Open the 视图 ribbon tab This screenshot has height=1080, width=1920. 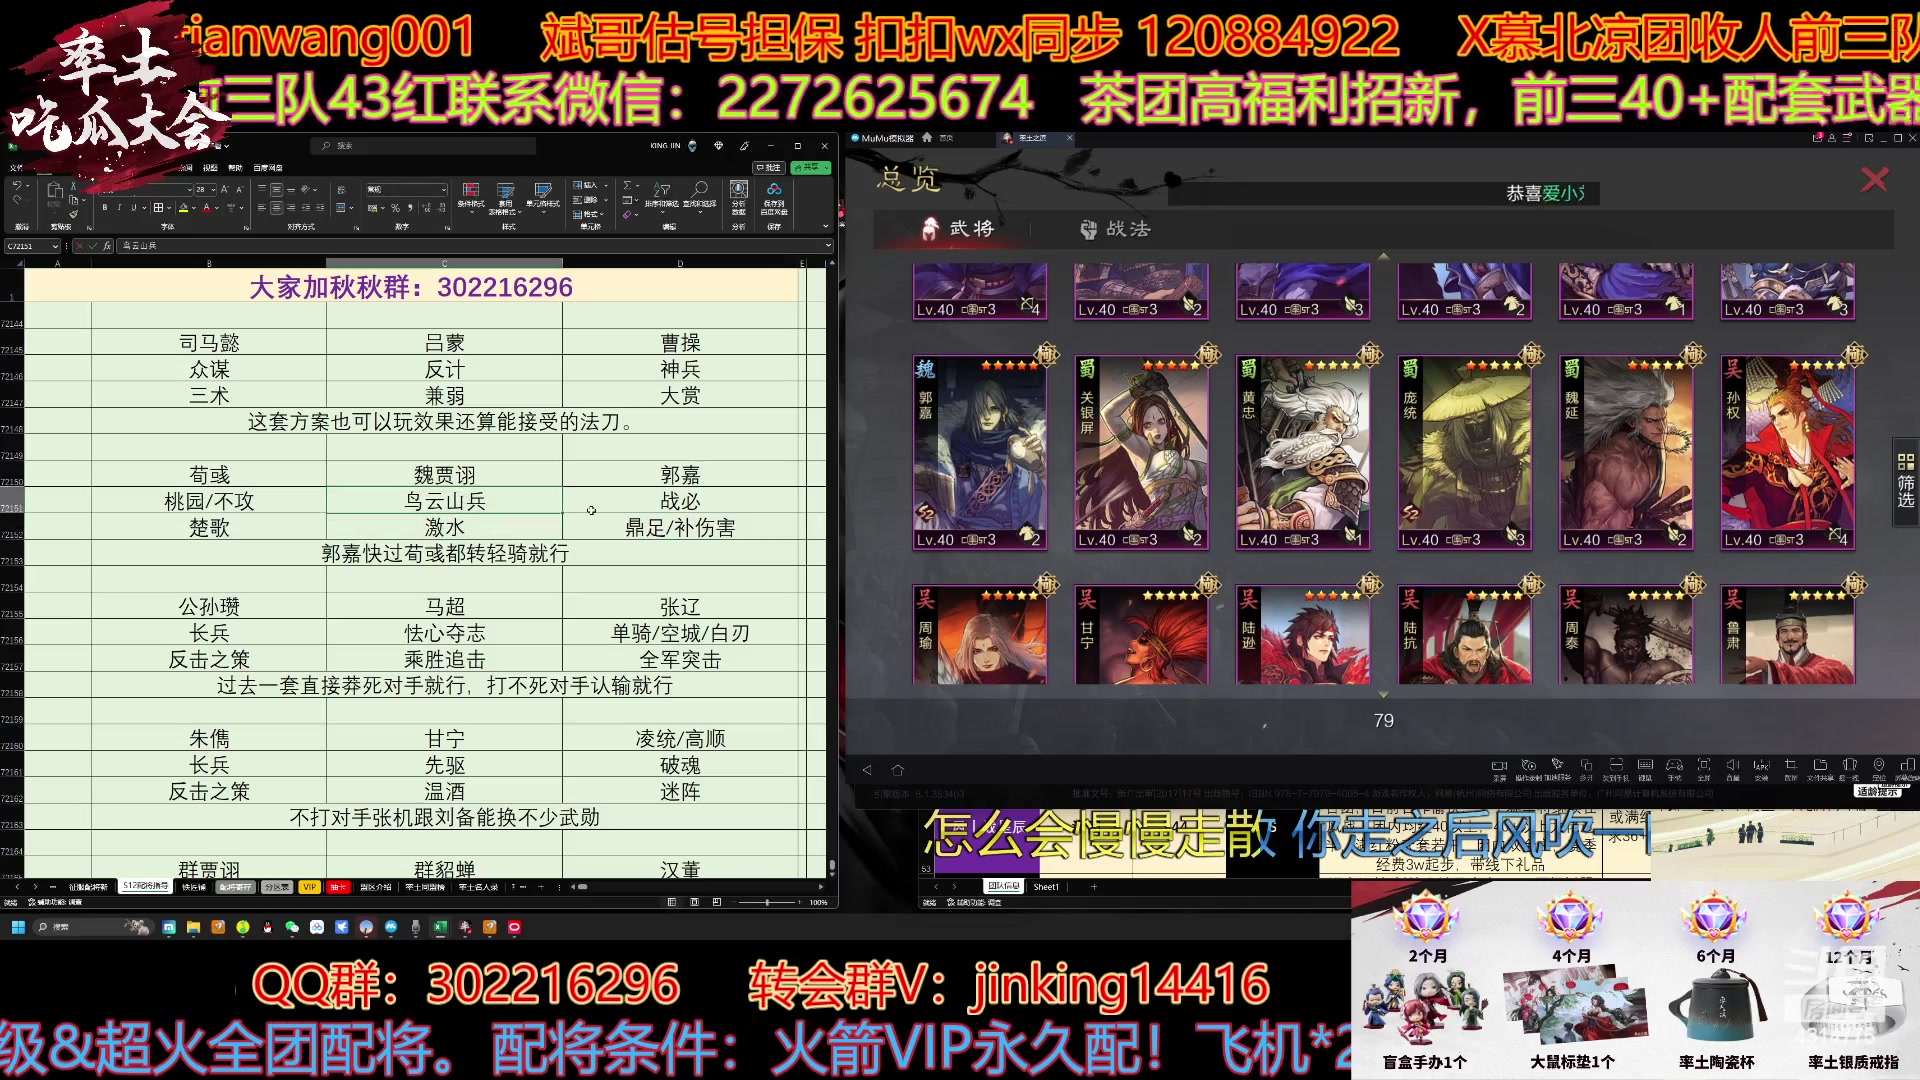click(x=210, y=168)
